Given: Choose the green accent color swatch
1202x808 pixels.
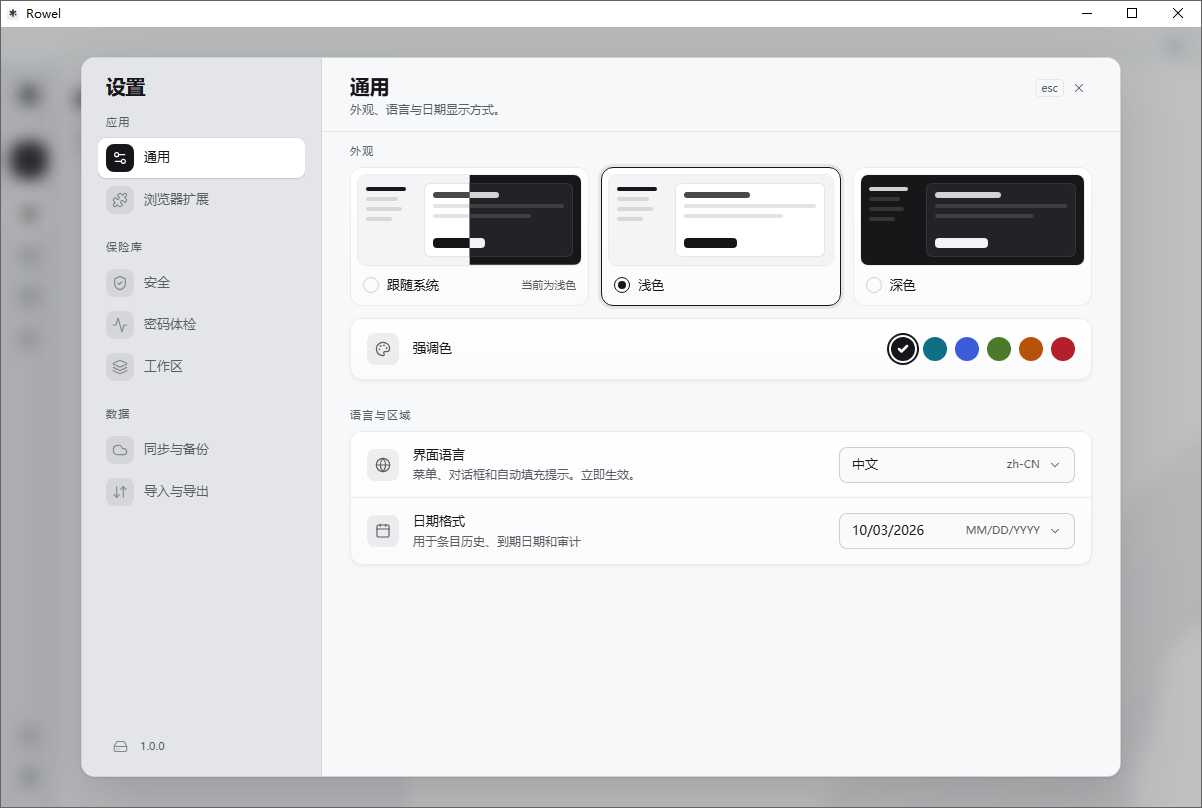Looking at the screenshot, I should pos(999,349).
